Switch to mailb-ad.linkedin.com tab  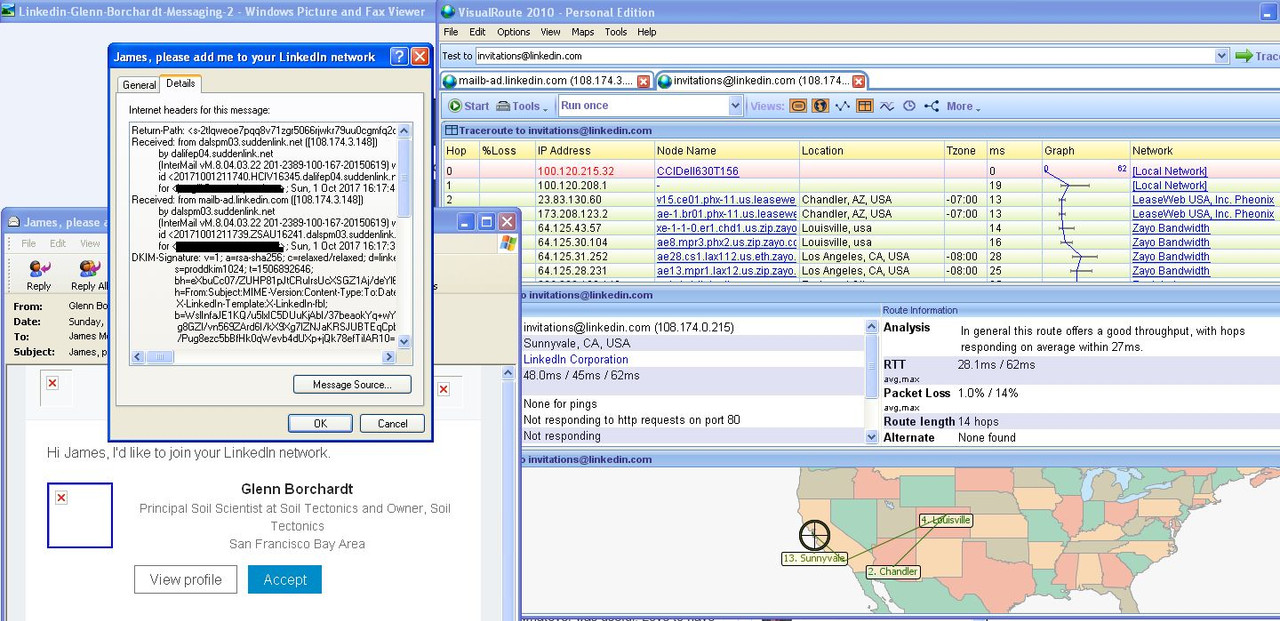pyautogui.click(x=546, y=81)
